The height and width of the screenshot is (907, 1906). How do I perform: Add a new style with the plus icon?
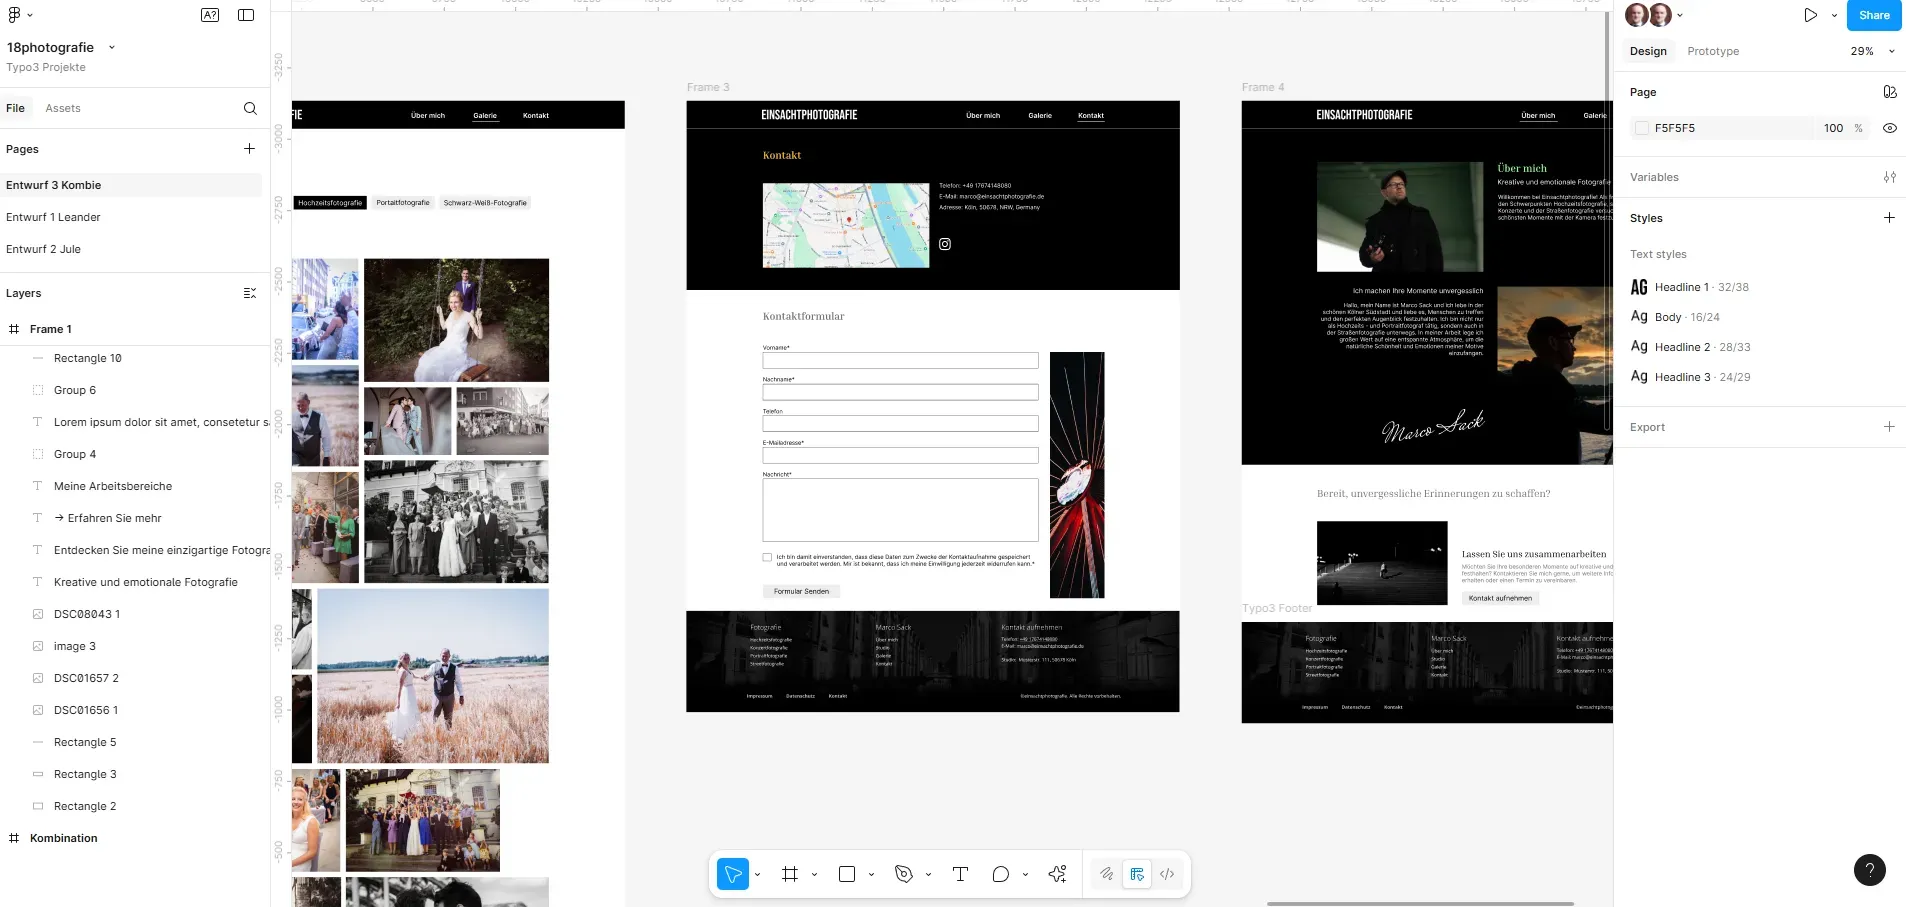pyautogui.click(x=1889, y=218)
